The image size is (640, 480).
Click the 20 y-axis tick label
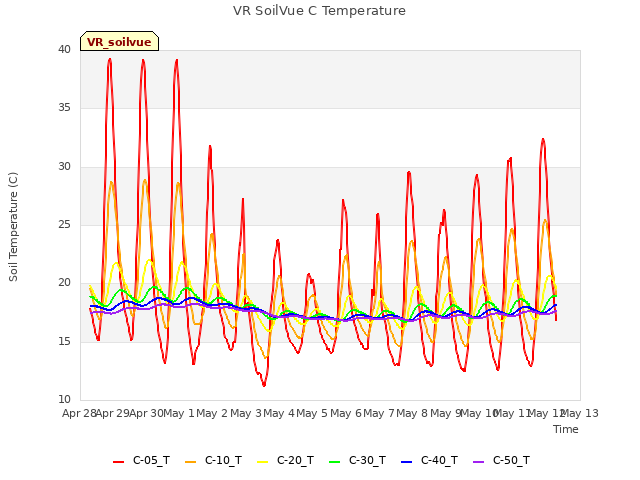click(64, 283)
